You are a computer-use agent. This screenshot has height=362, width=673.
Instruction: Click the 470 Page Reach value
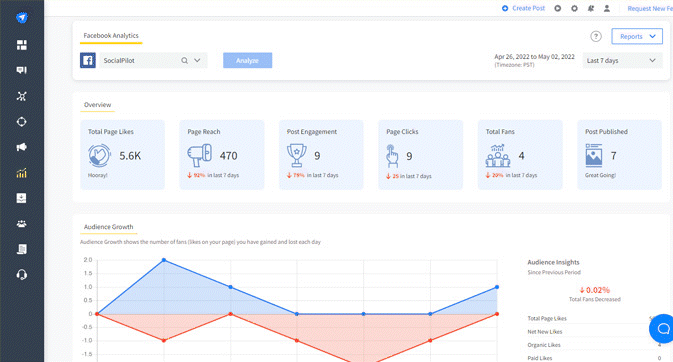pos(228,156)
